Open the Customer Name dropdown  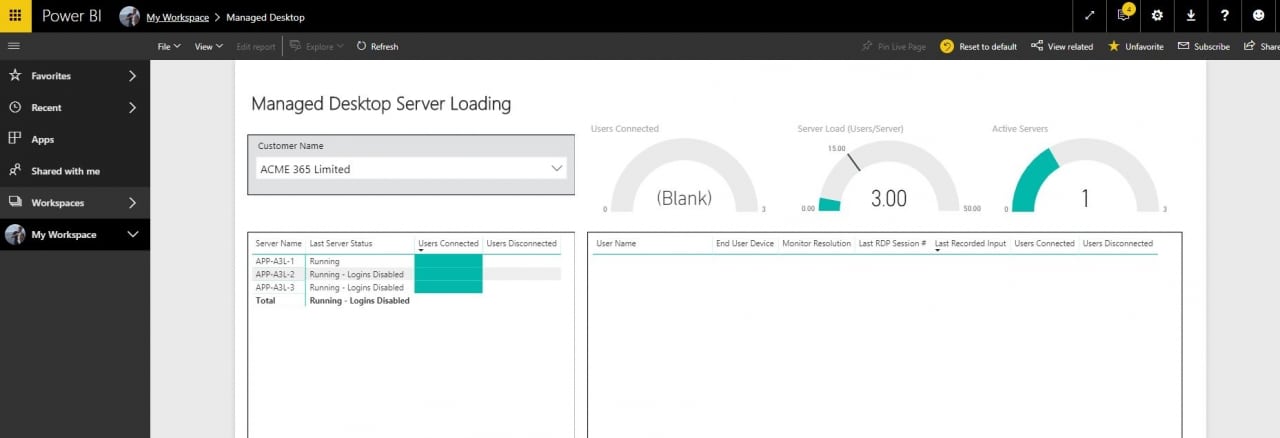[x=411, y=169]
